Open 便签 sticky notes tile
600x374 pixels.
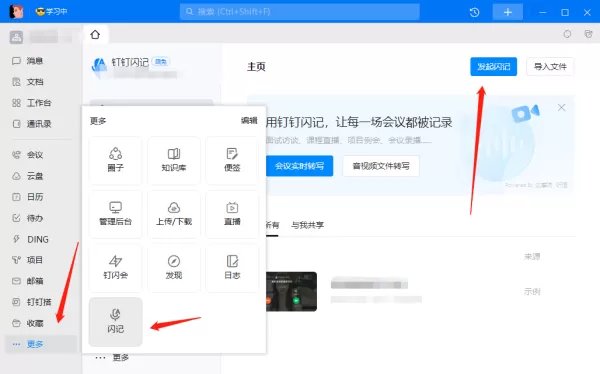[232, 160]
